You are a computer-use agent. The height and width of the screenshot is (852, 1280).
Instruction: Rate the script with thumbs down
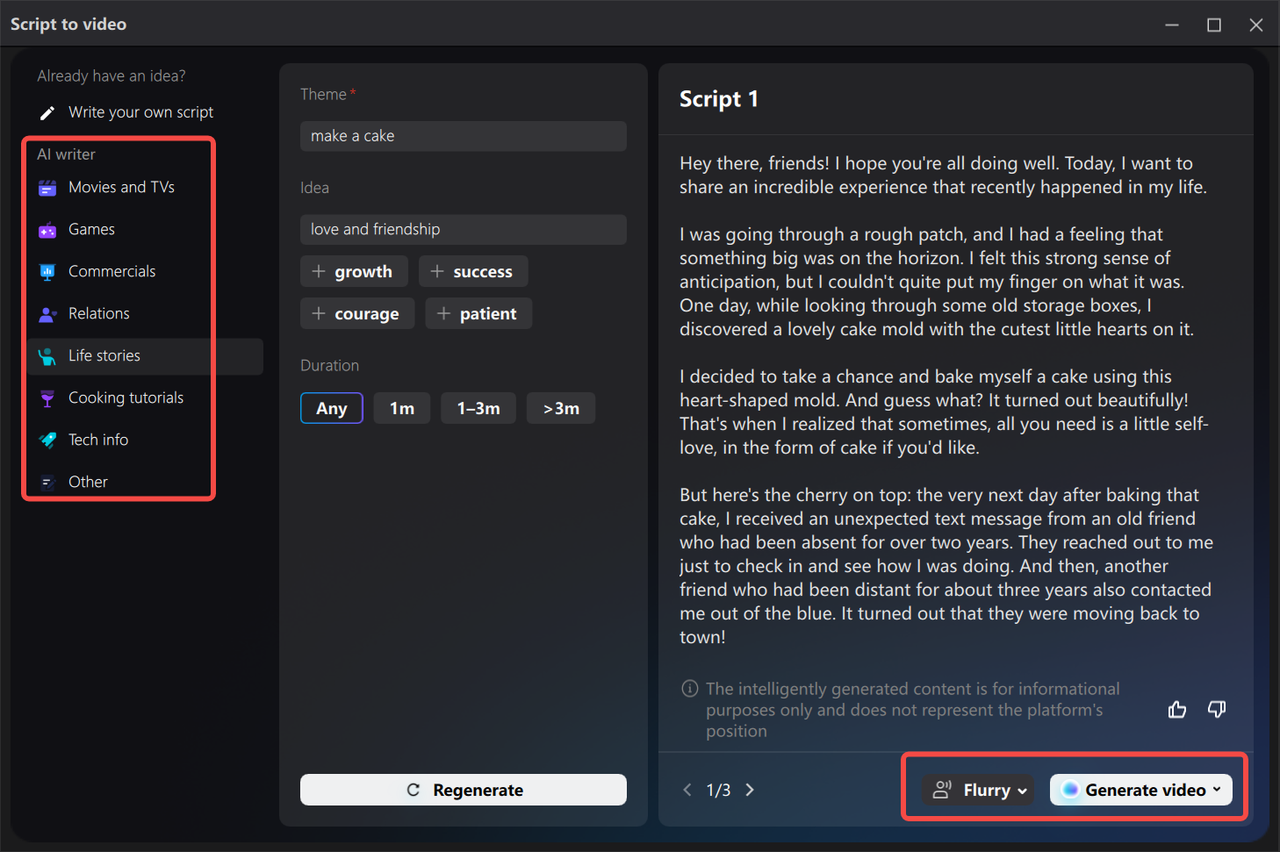pyautogui.click(x=1217, y=709)
